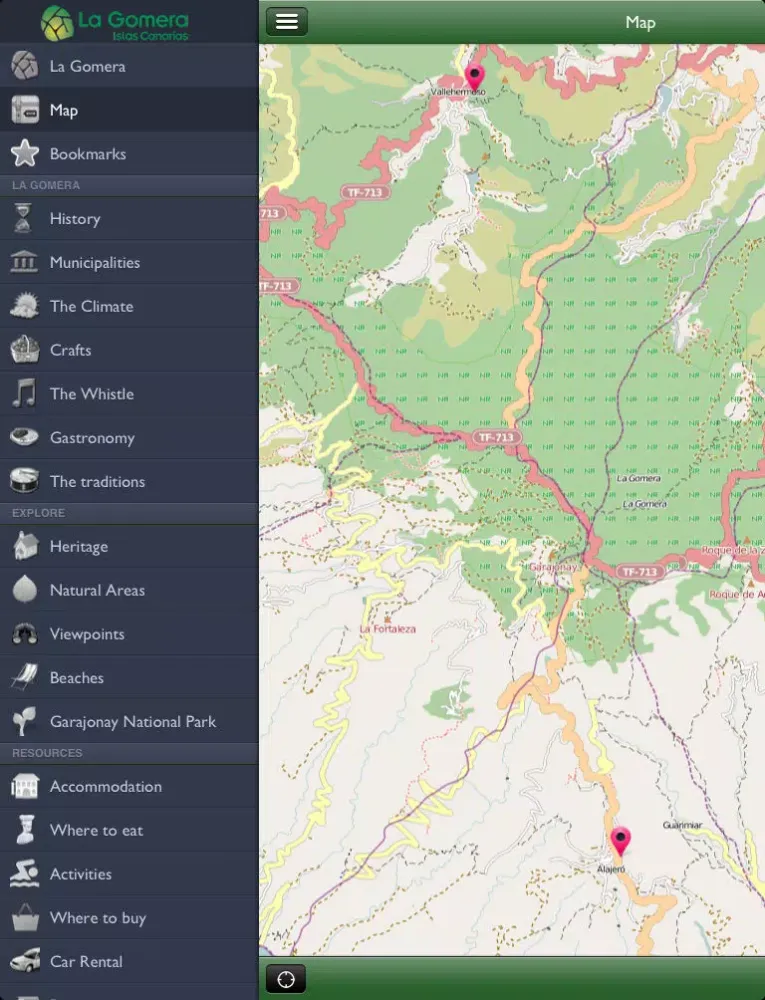Tap the Heritage church icon
Screen dimensions: 765x1000
[x=25, y=546]
